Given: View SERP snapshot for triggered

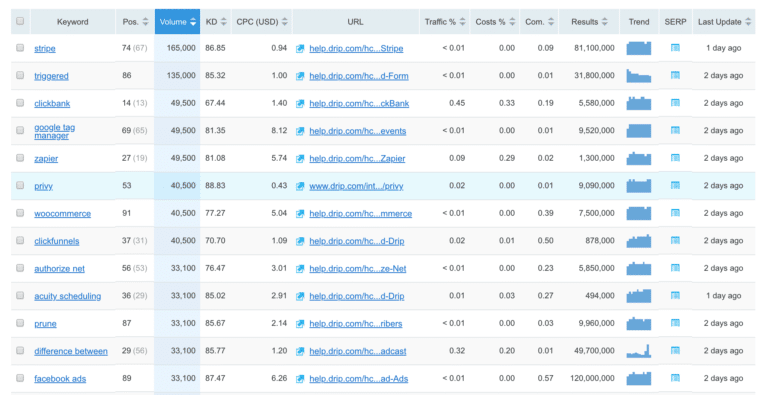Looking at the screenshot, I should coord(675,75).
